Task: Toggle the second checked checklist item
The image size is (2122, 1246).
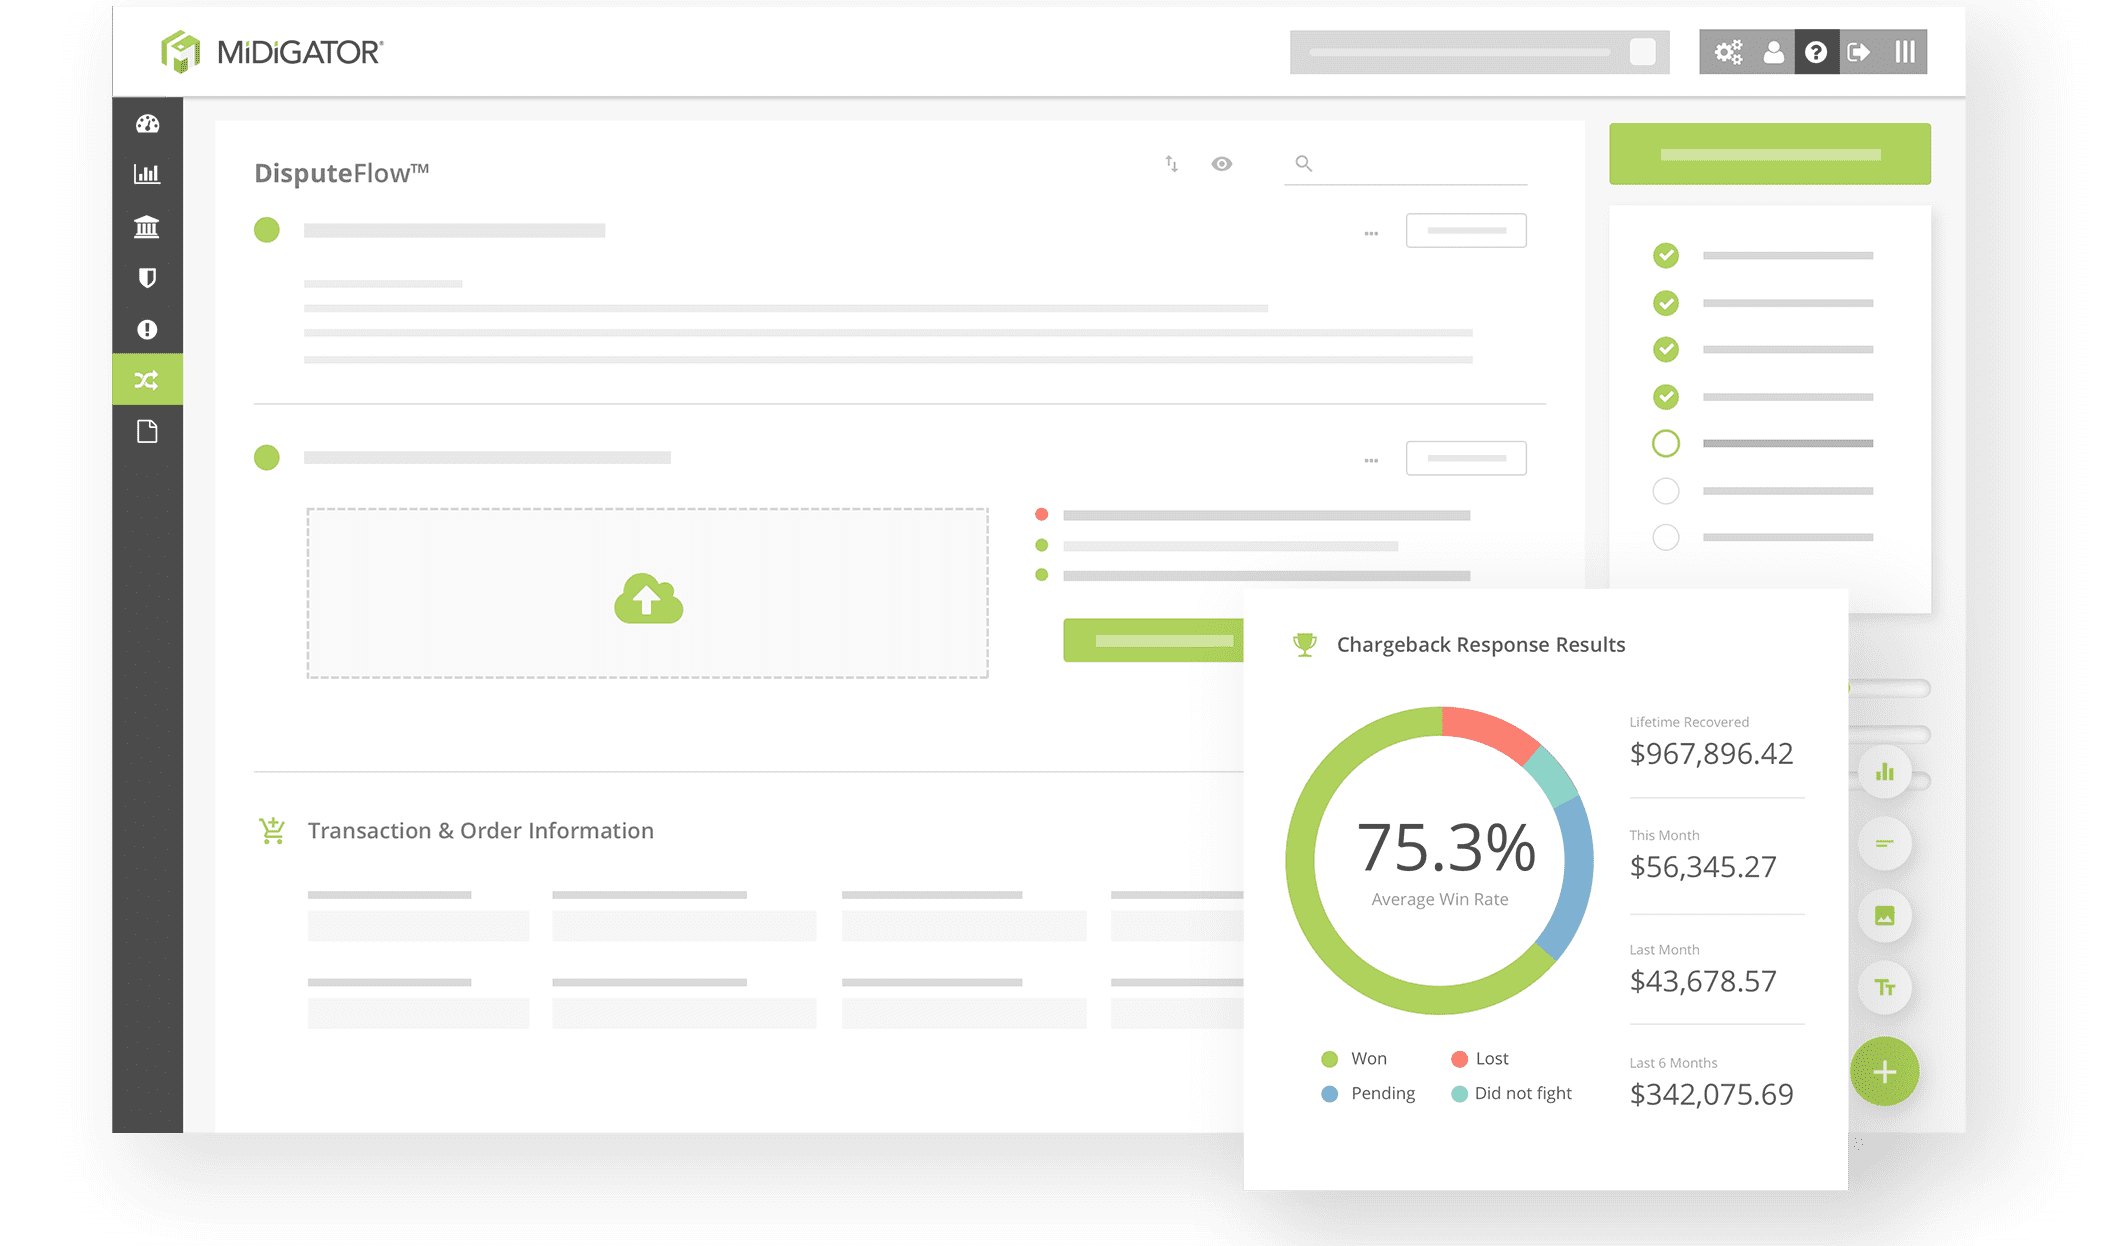Action: point(1666,303)
